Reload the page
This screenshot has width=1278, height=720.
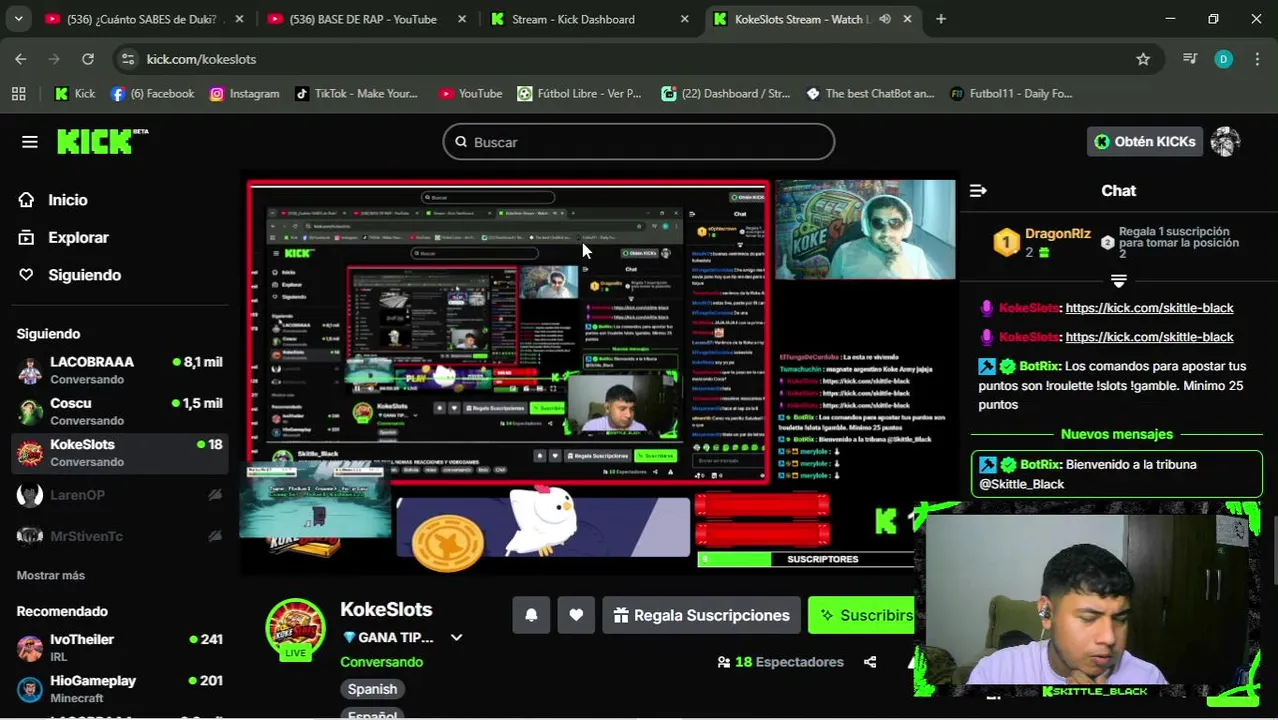[88, 59]
